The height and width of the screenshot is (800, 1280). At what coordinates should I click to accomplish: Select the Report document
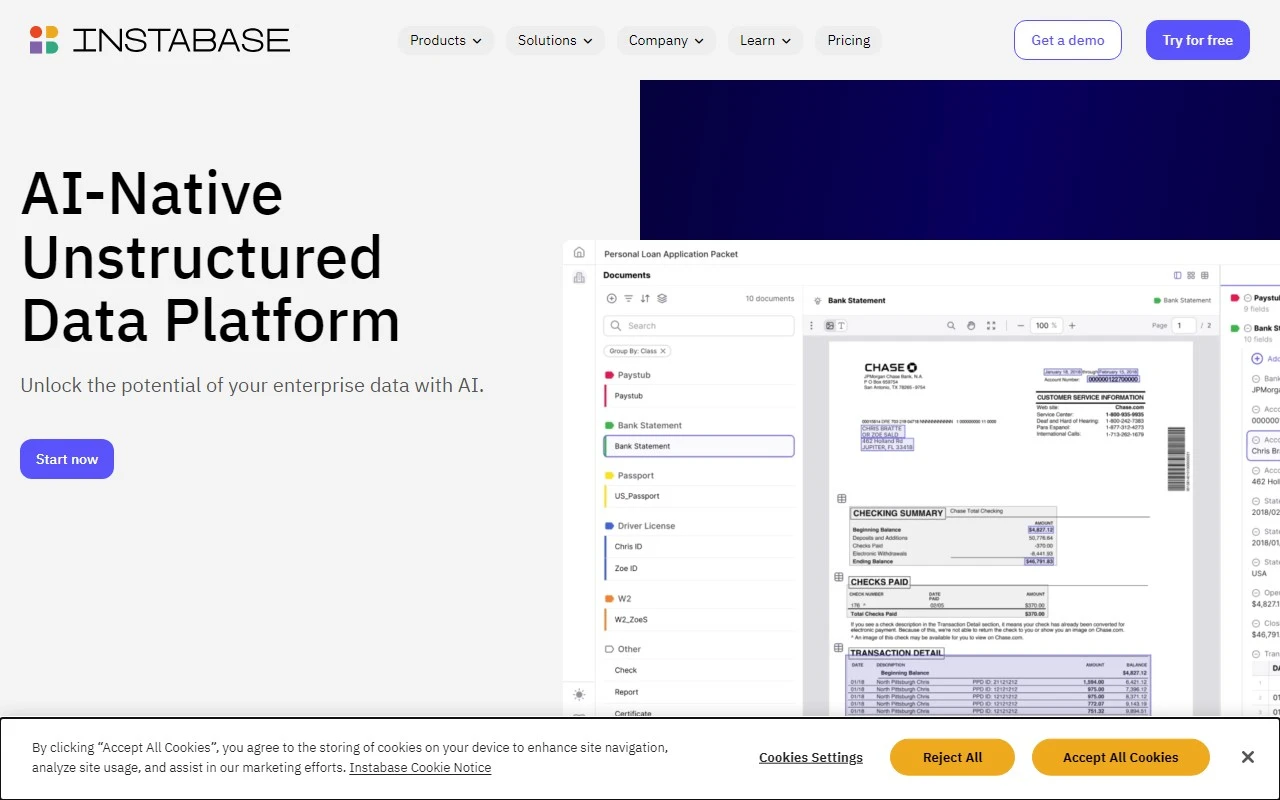tap(699, 692)
